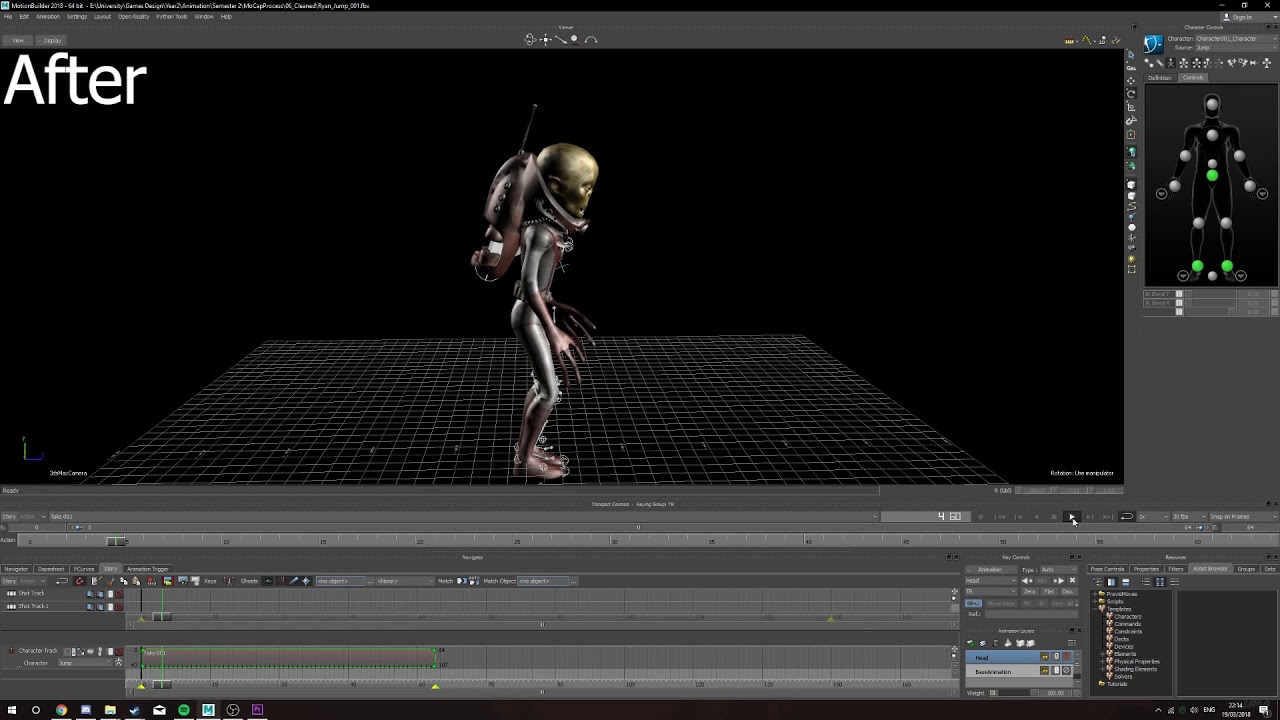Open the Snap on Frames dropdown
Image resolution: width=1280 pixels, height=720 pixels.
coord(1244,517)
